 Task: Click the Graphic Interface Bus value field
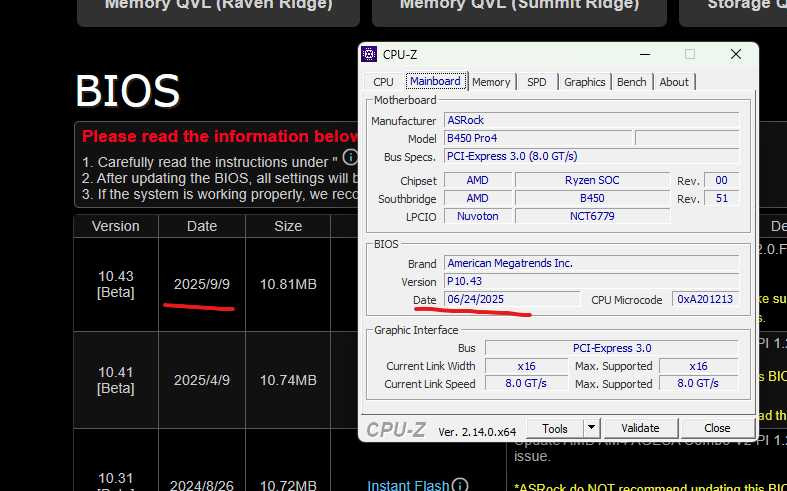[x=612, y=348]
